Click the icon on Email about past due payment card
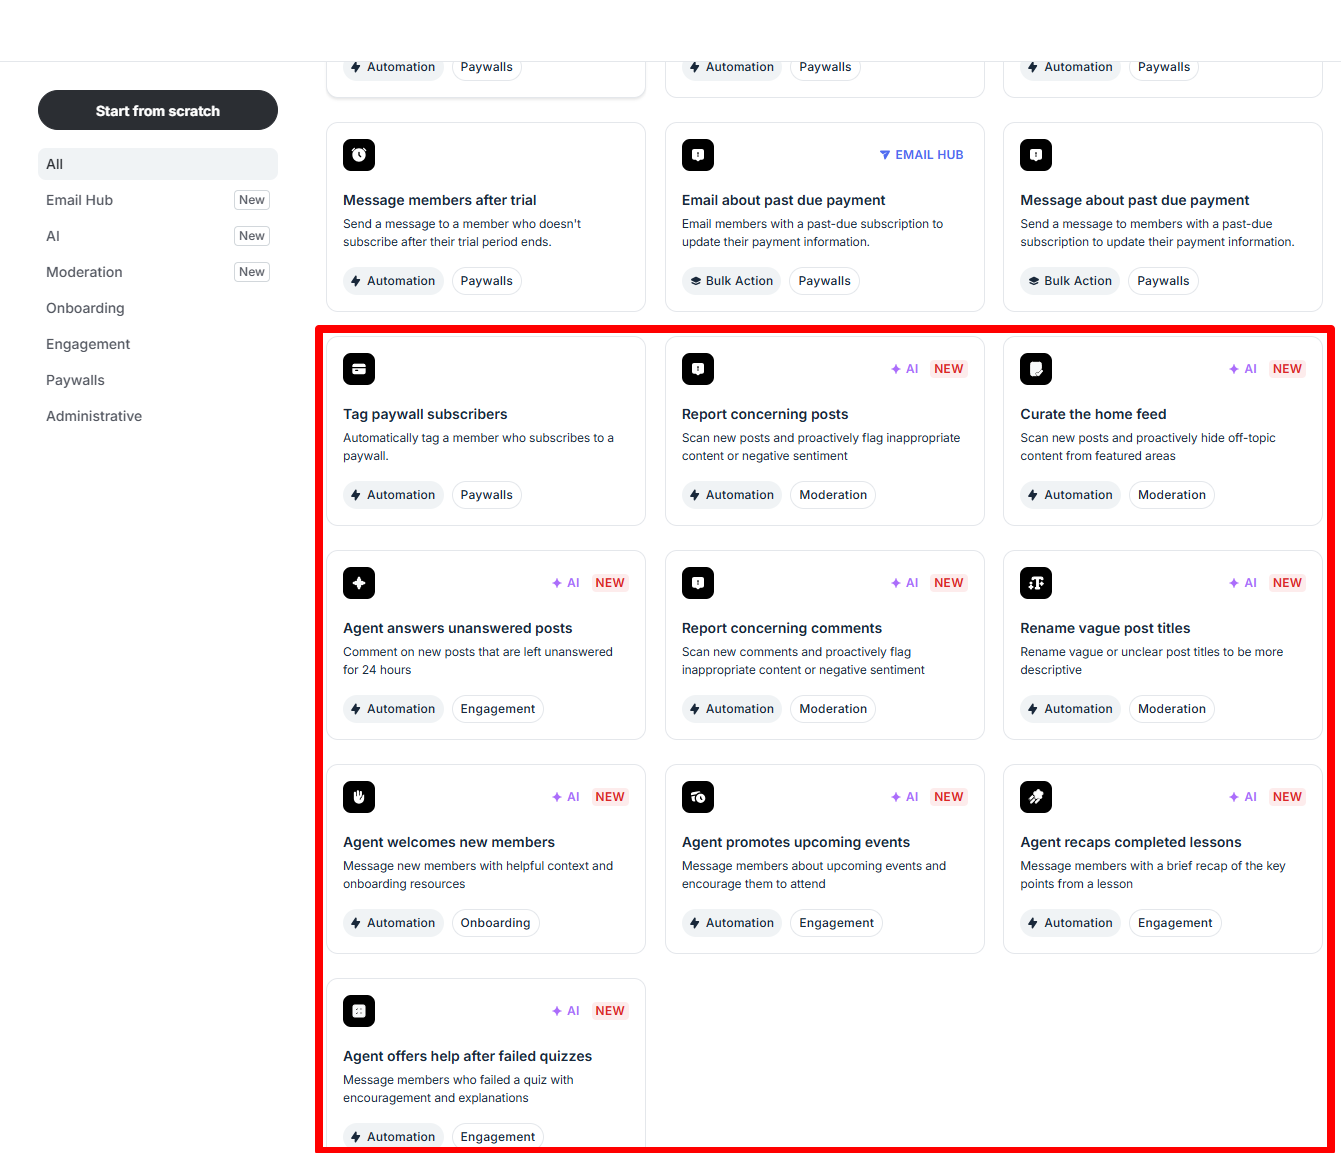Image resolution: width=1341 pixels, height=1153 pixels. pos(698,155)
